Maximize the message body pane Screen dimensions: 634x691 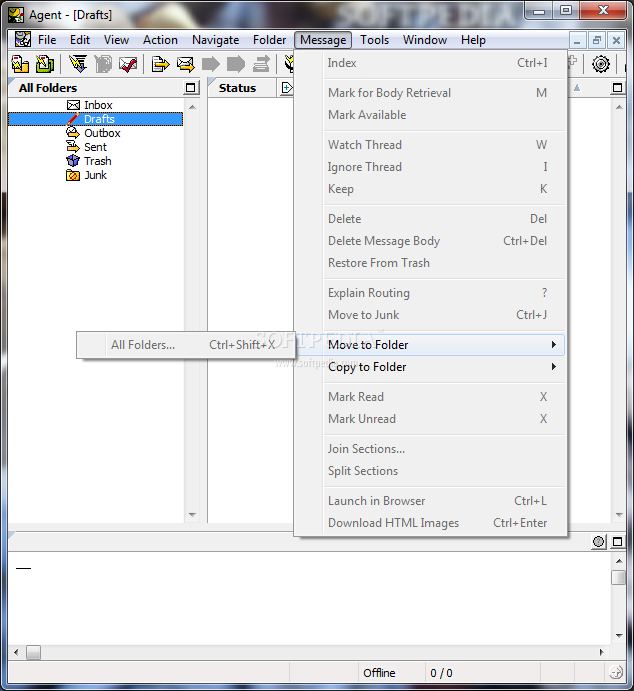coord(617,542)
